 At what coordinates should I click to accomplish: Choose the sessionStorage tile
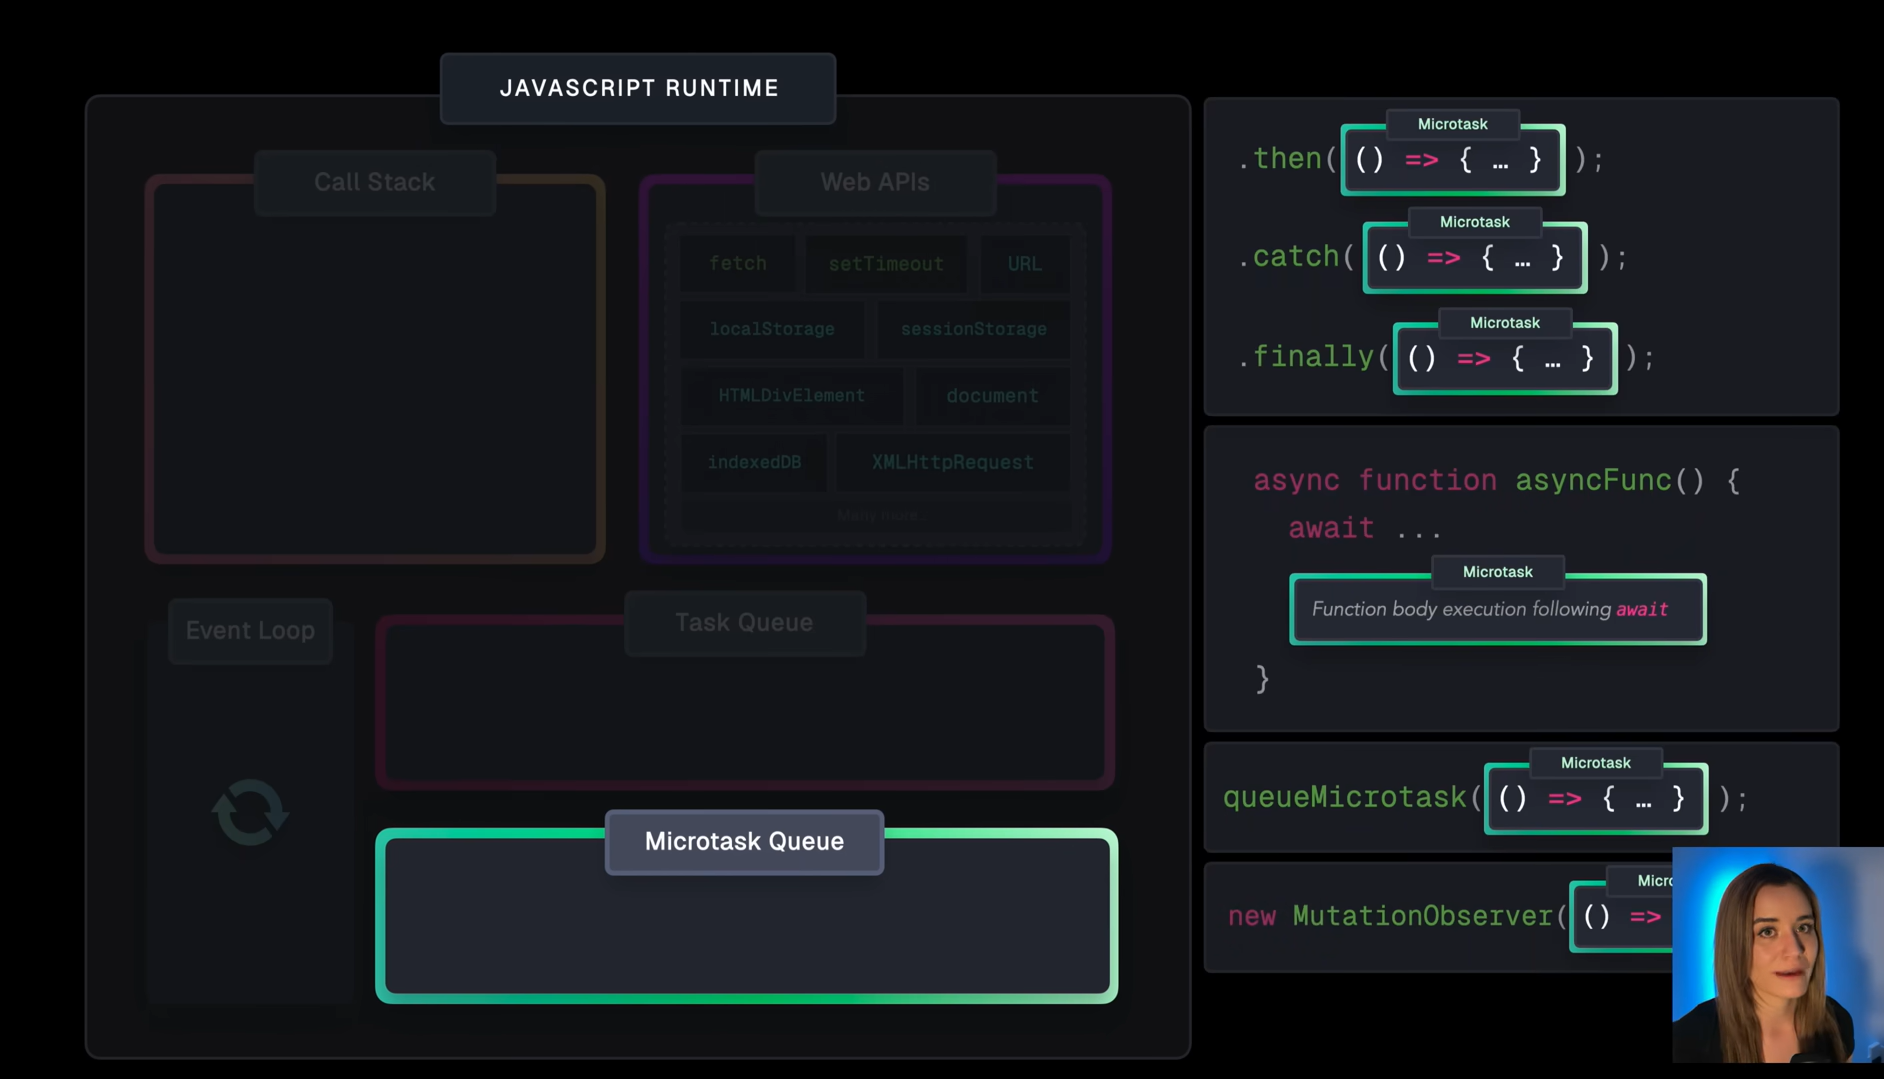(973, 329)
